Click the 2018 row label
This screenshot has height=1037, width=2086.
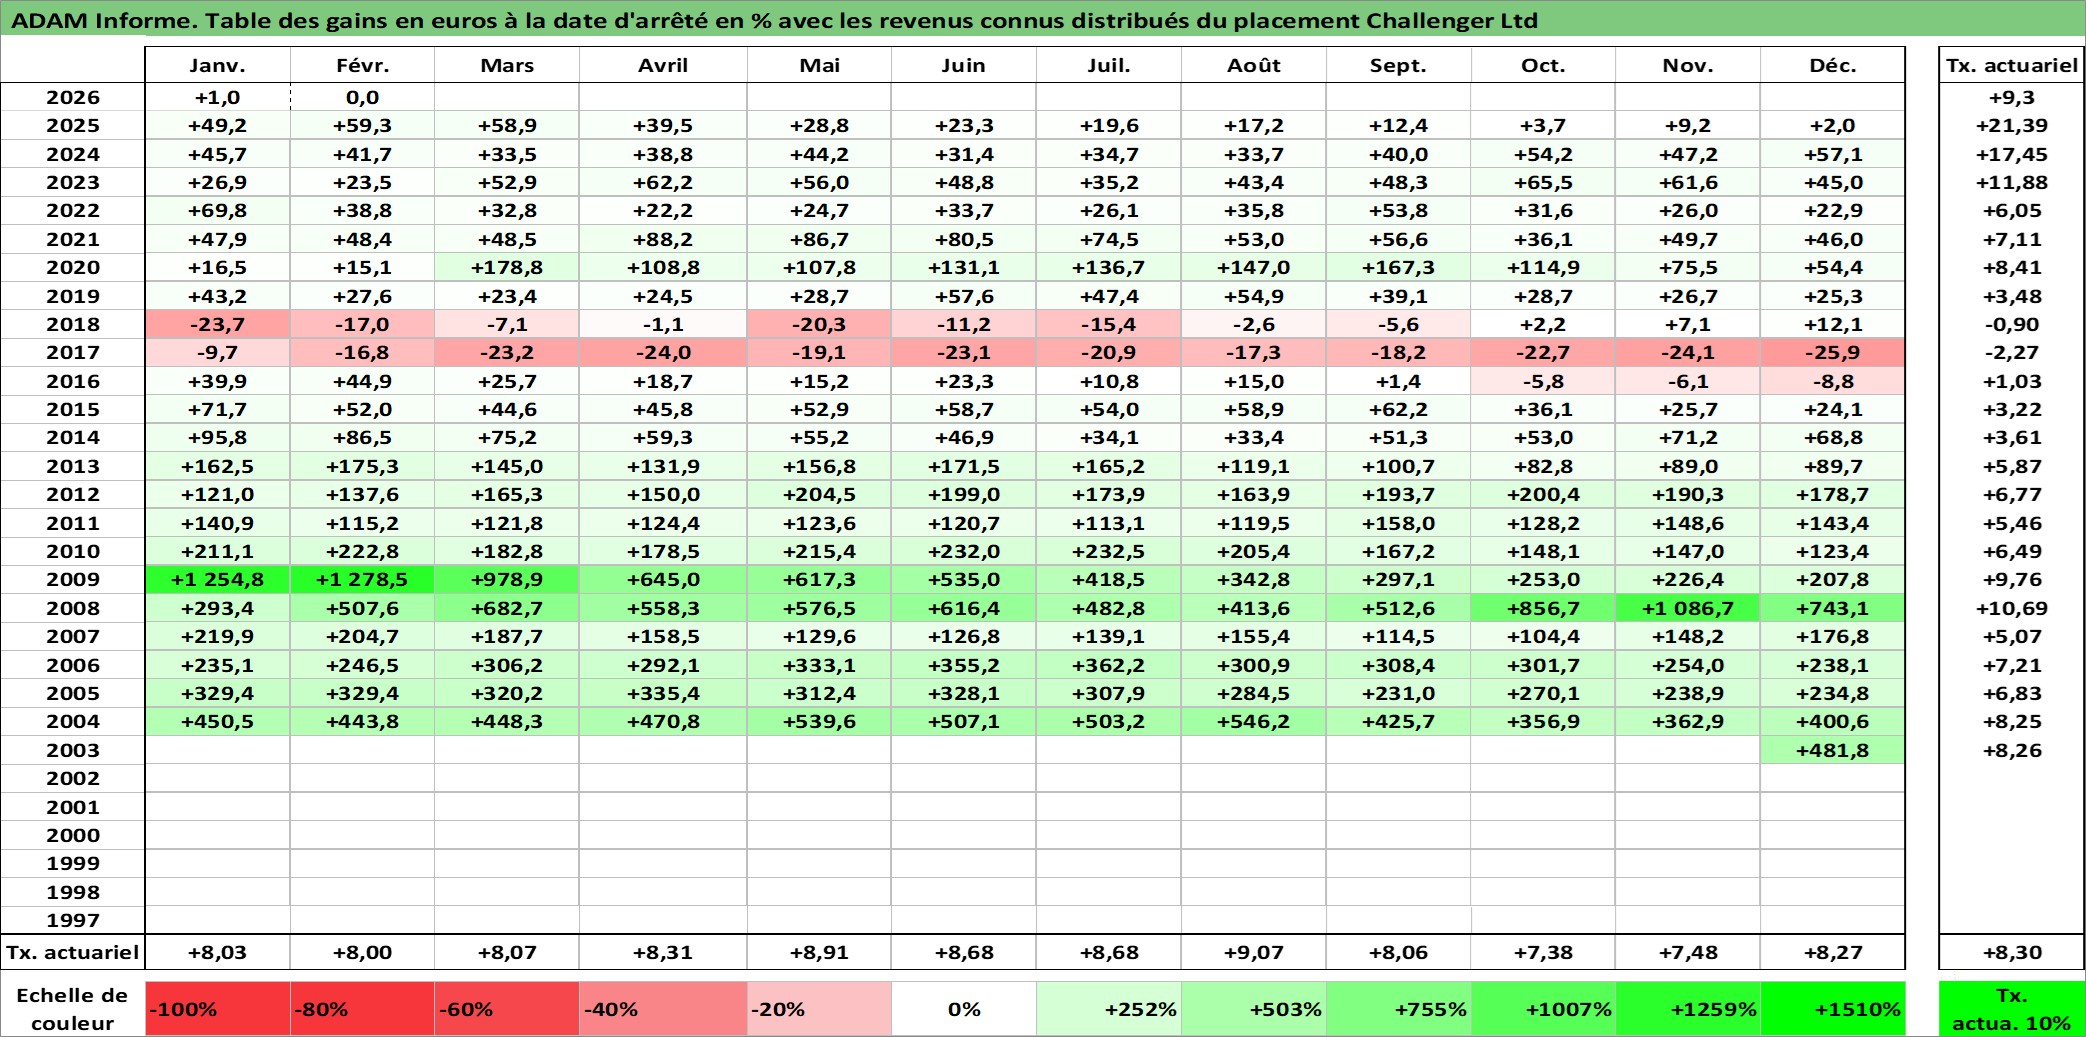[x=73, y=324]
